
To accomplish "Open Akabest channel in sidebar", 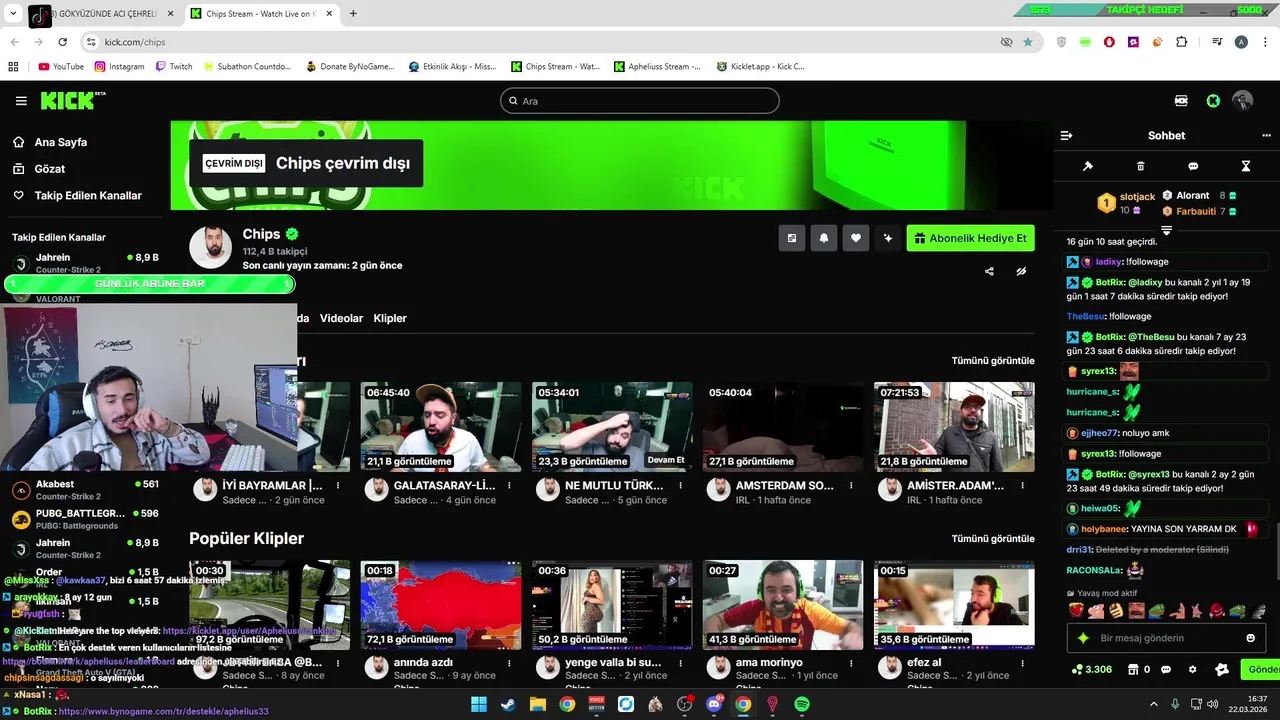I will click(x=85, y=490).
